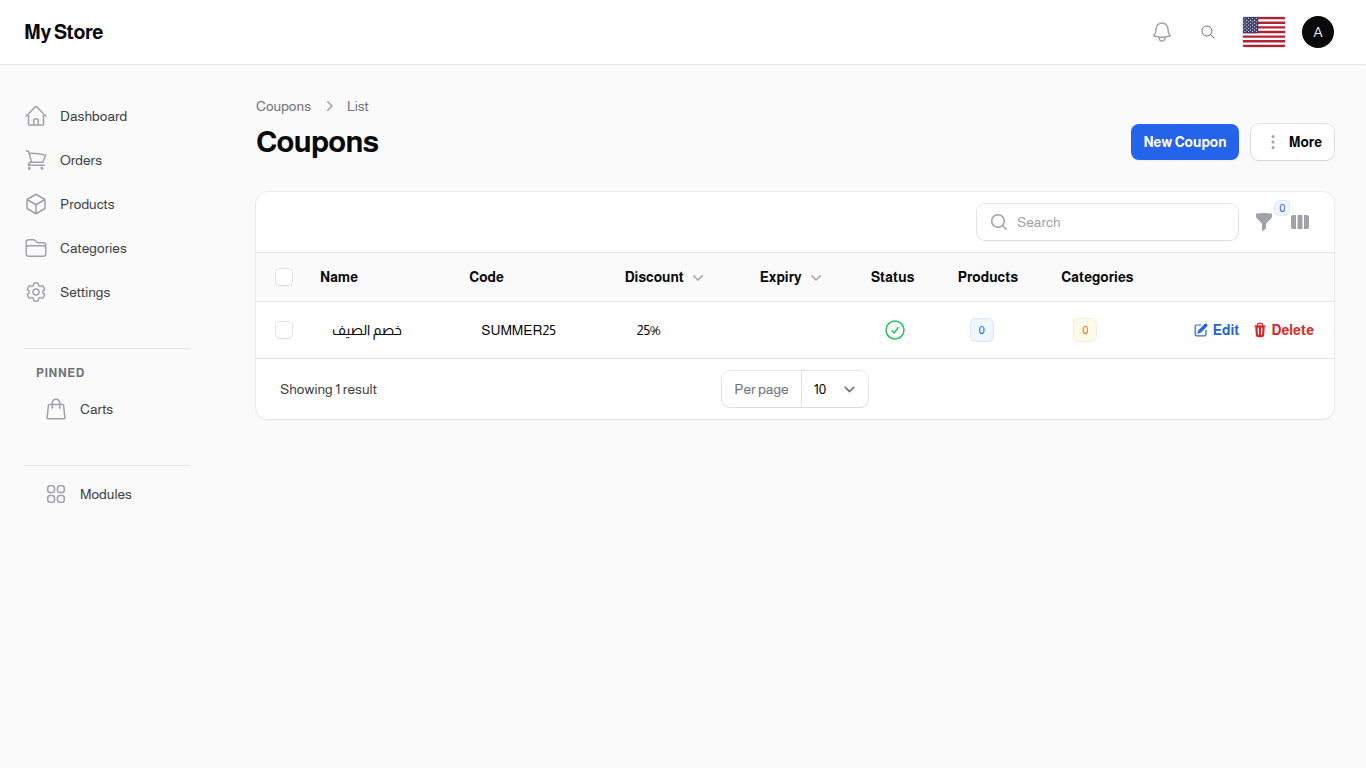
Task: Click the notifications bell icon
Action: click(x=1161, y=32)
